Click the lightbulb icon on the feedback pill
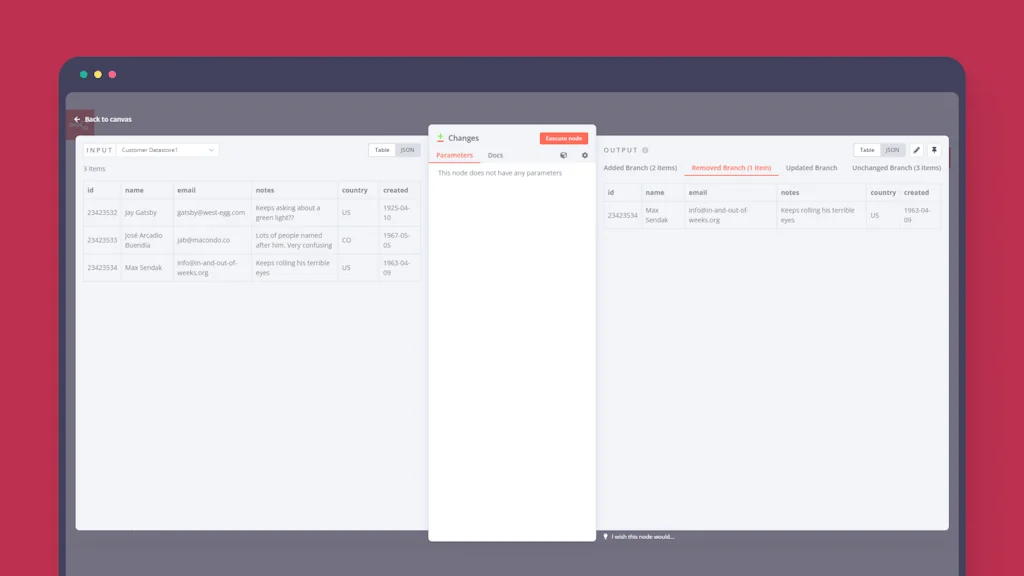 point(606,536)
